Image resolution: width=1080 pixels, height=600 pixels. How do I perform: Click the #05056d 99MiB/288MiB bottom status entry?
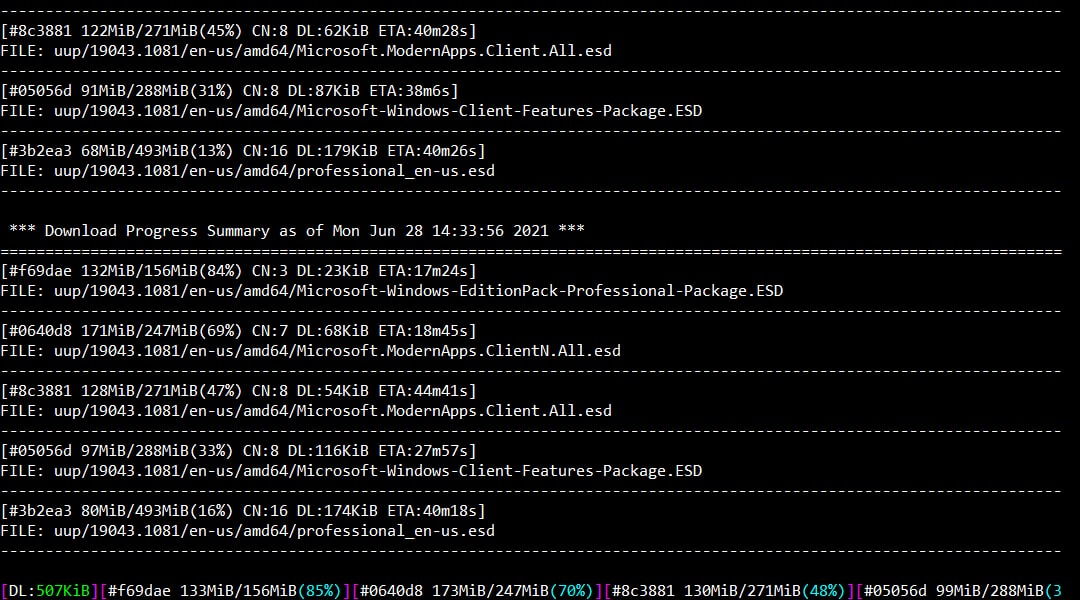(959, 591)
